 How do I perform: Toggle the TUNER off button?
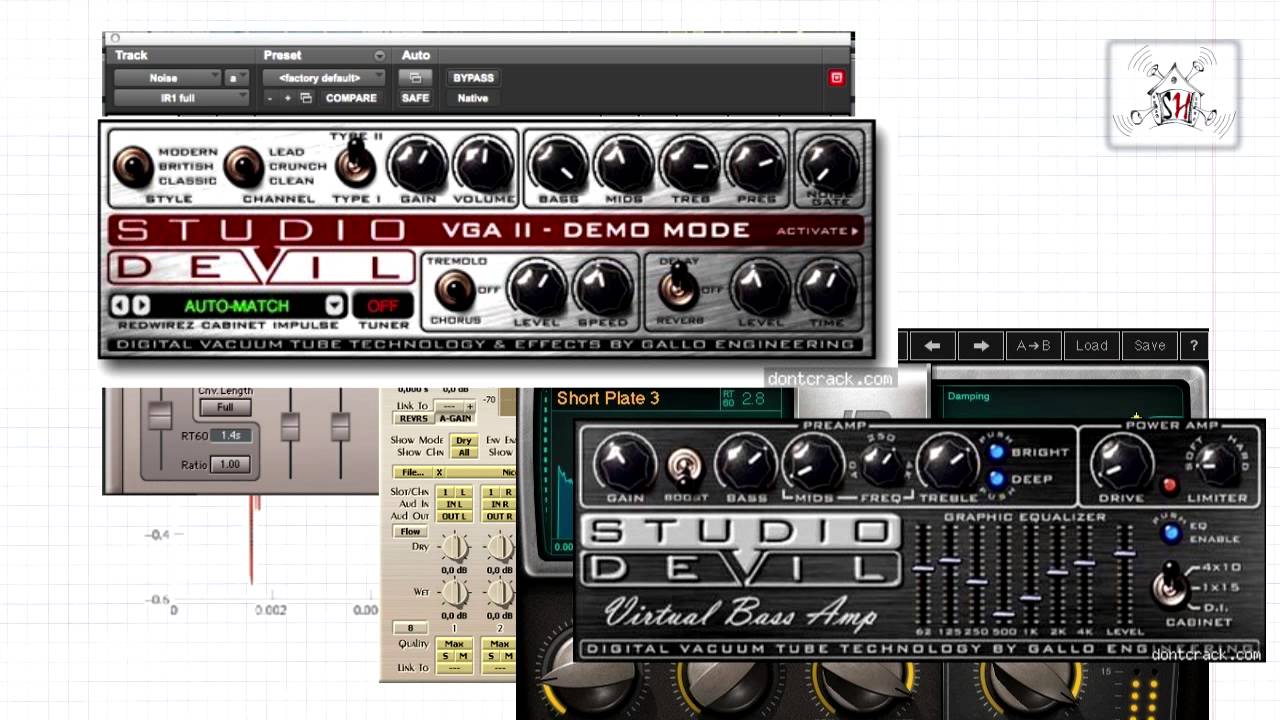(383, 306)
